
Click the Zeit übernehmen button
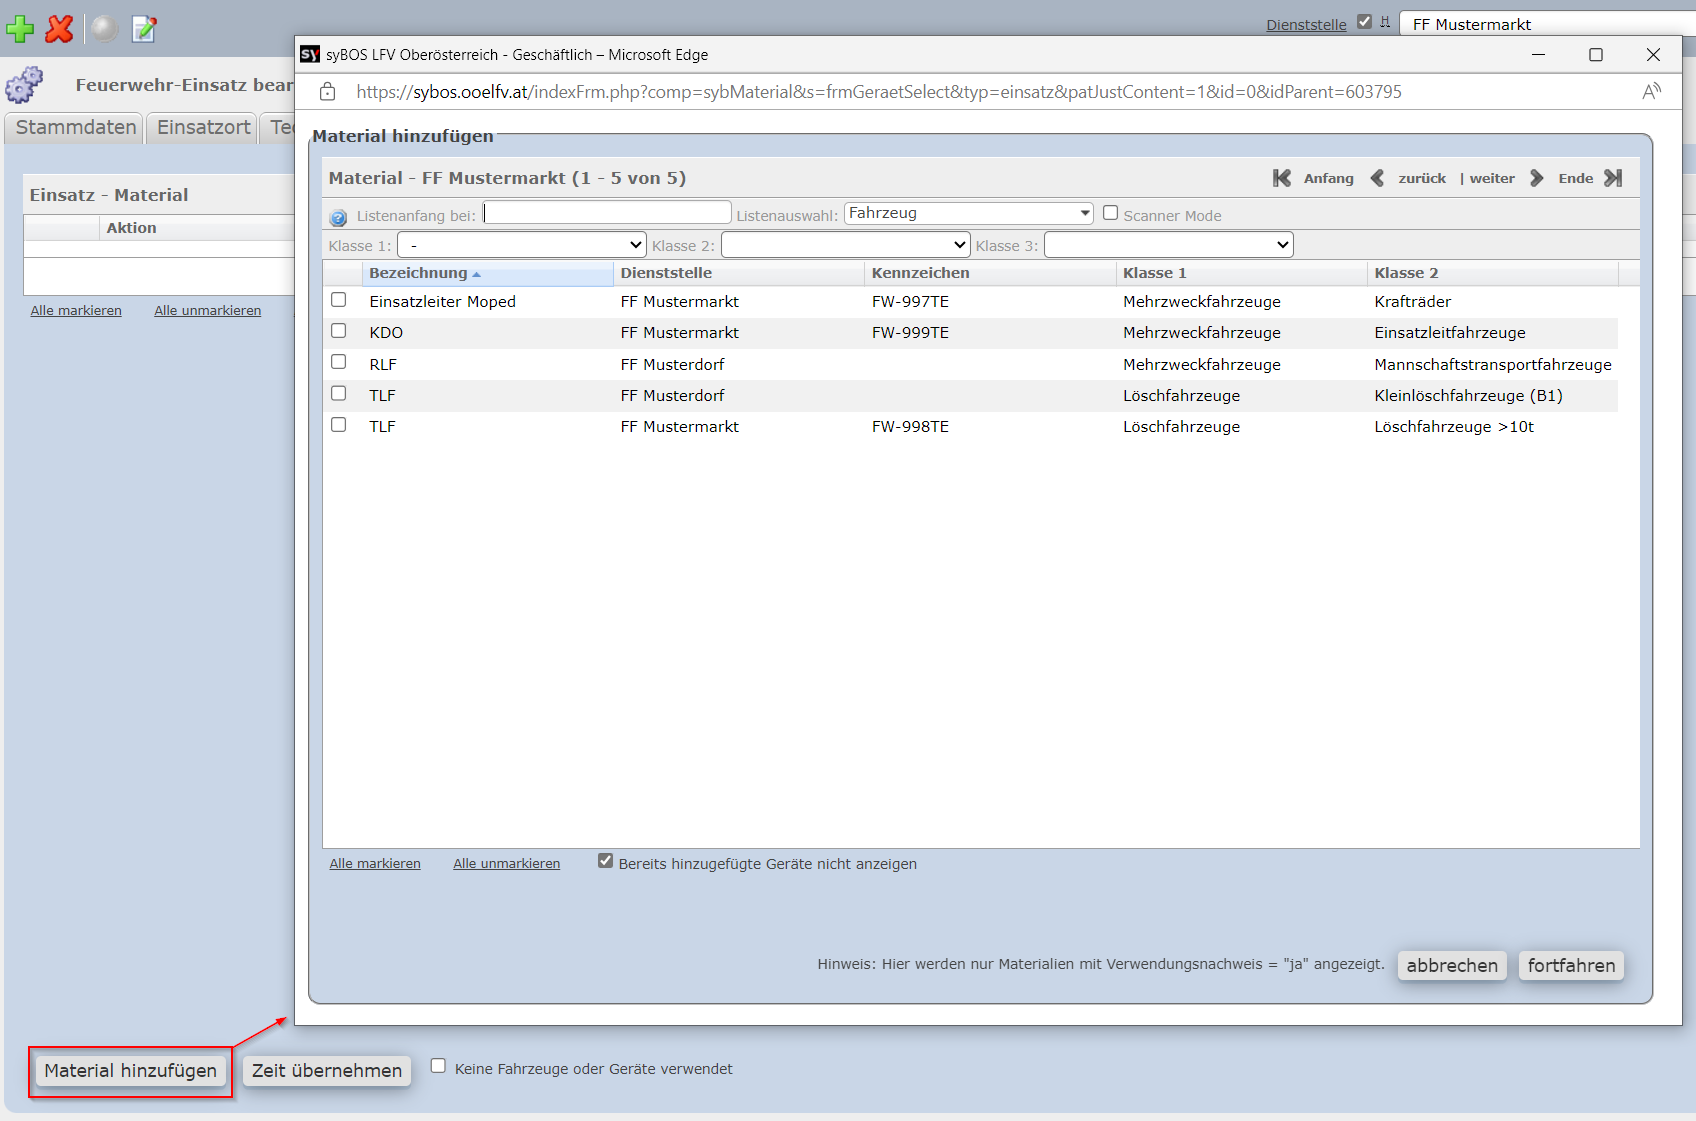click(x=327, y=1071)
